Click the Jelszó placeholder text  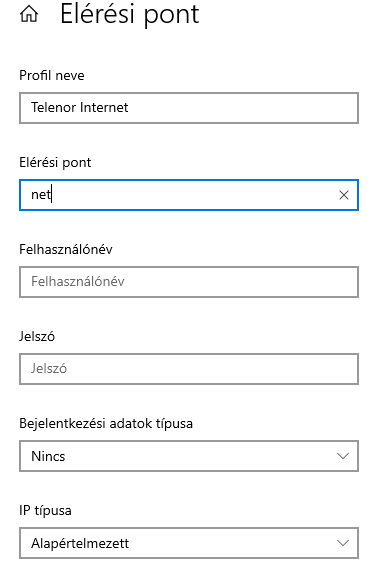pyautogui.click(x=49, y=368)
